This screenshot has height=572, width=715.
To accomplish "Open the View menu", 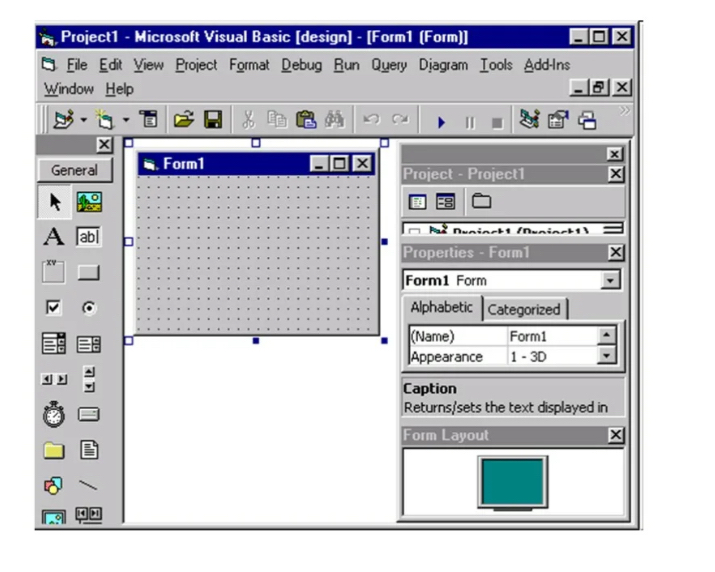I will coord(149,65).
